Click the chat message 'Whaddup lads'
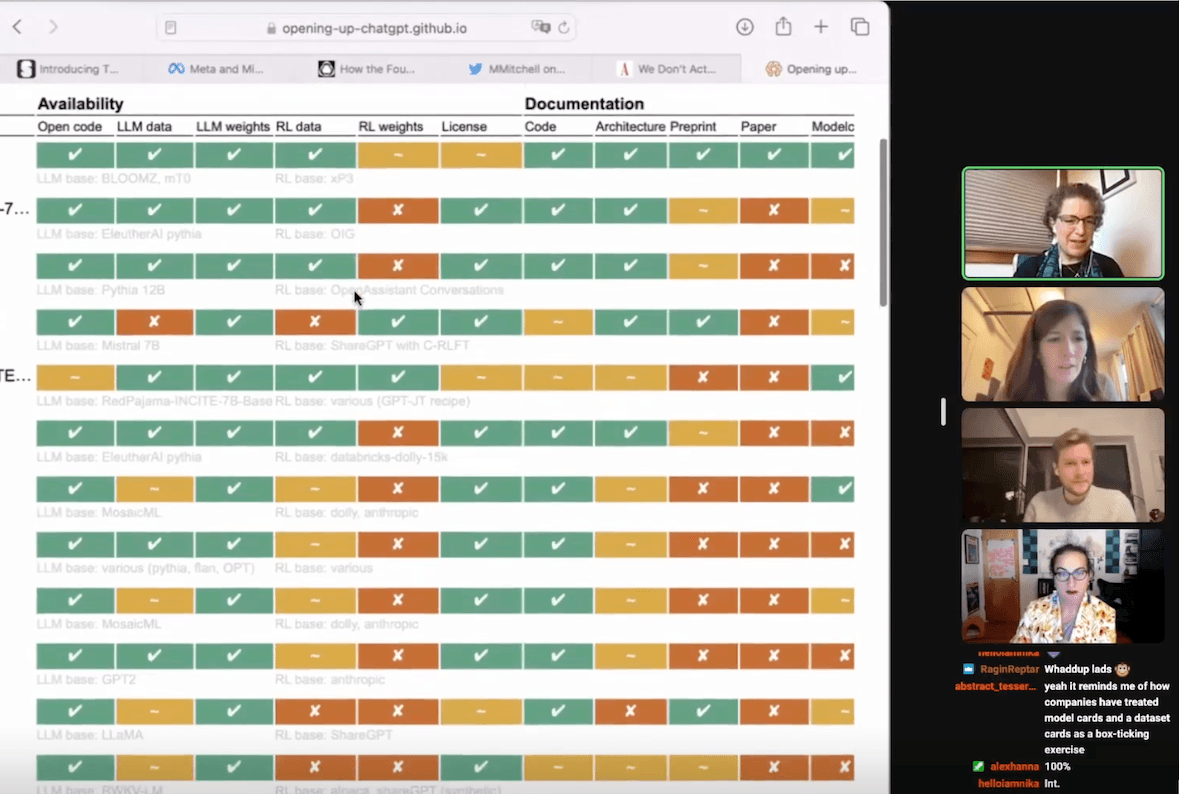This screenshot has width=1179, height=794. 1077,669
